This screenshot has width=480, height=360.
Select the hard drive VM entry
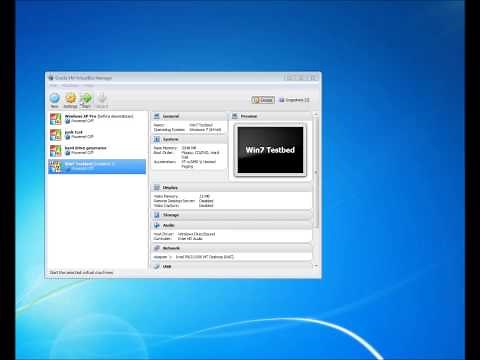97,150
